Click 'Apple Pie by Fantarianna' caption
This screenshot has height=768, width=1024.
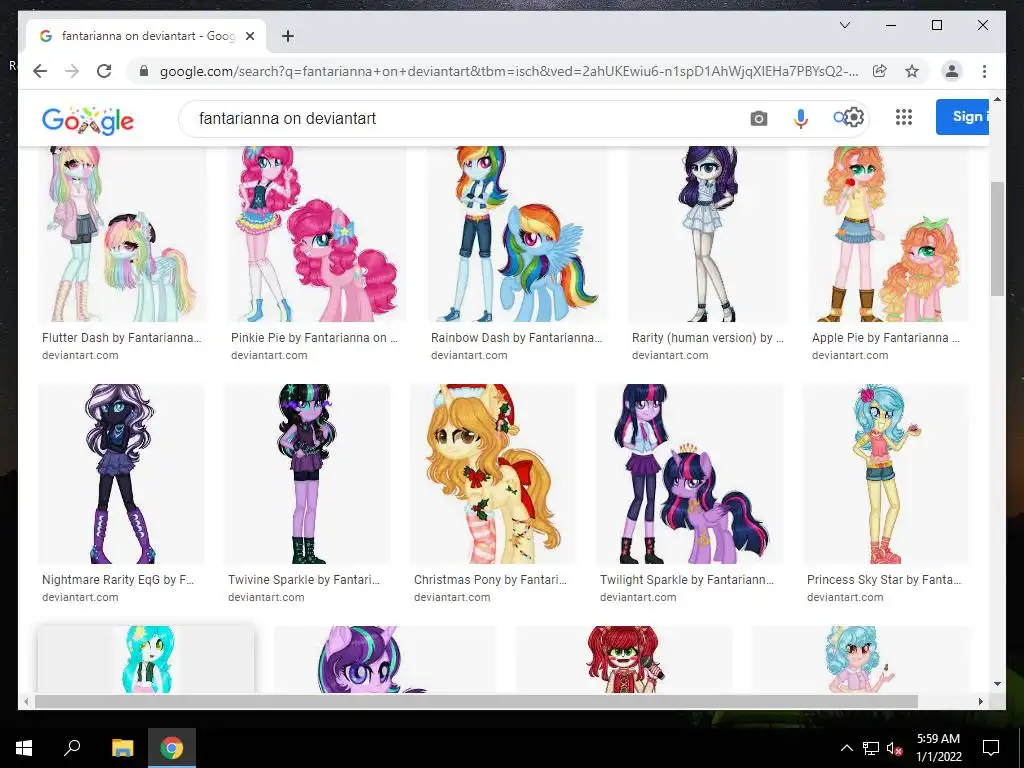(886, 338)
